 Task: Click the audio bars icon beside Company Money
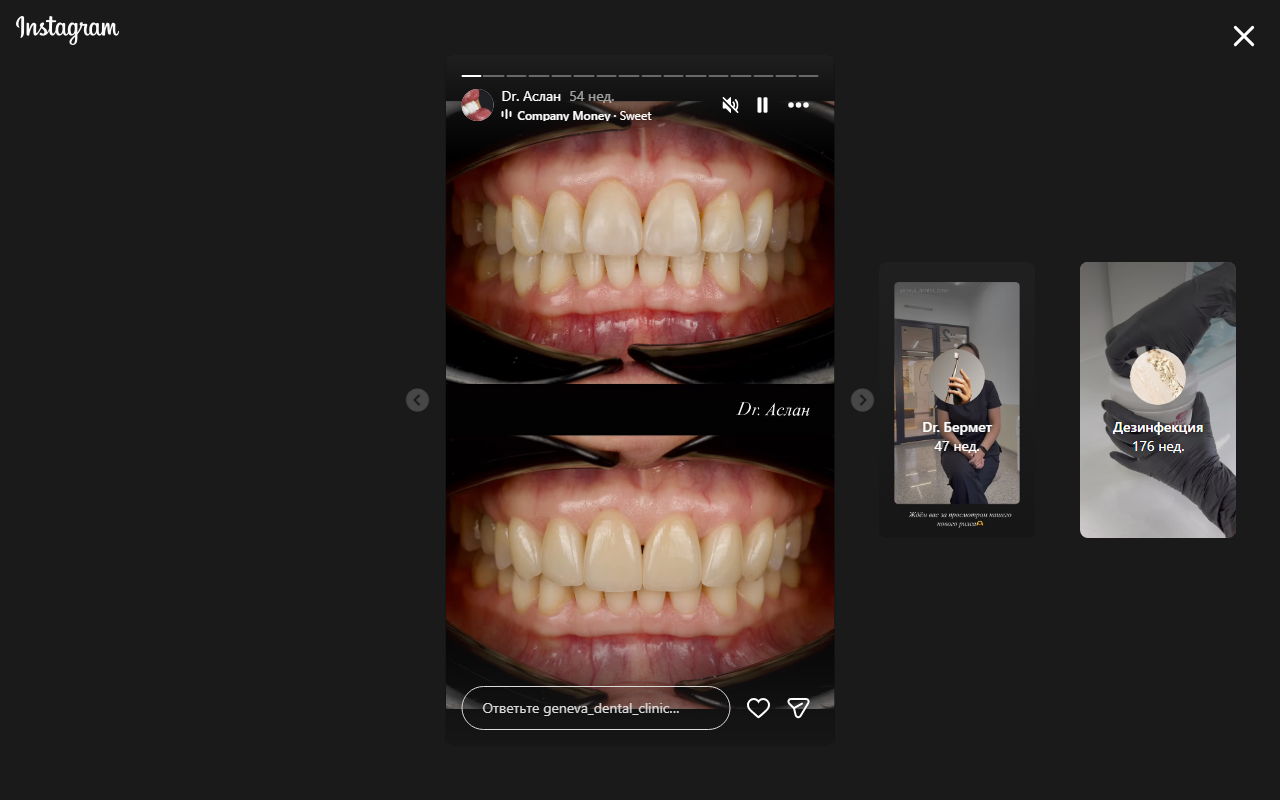(507, 115)
